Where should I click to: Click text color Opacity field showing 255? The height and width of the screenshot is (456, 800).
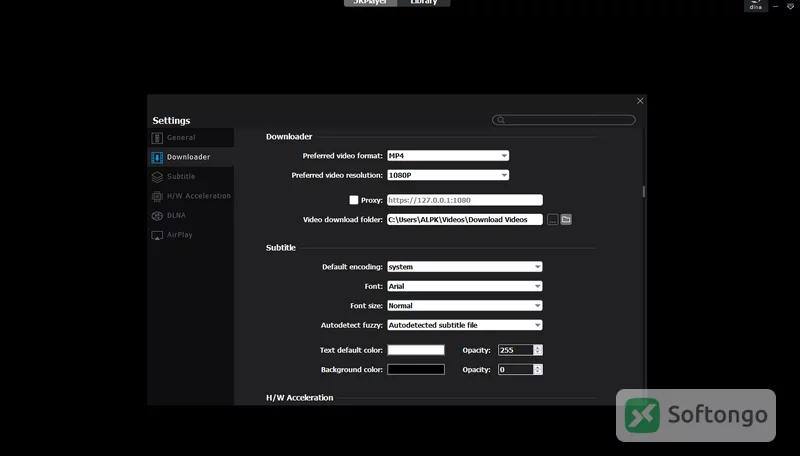coord(515,350)
